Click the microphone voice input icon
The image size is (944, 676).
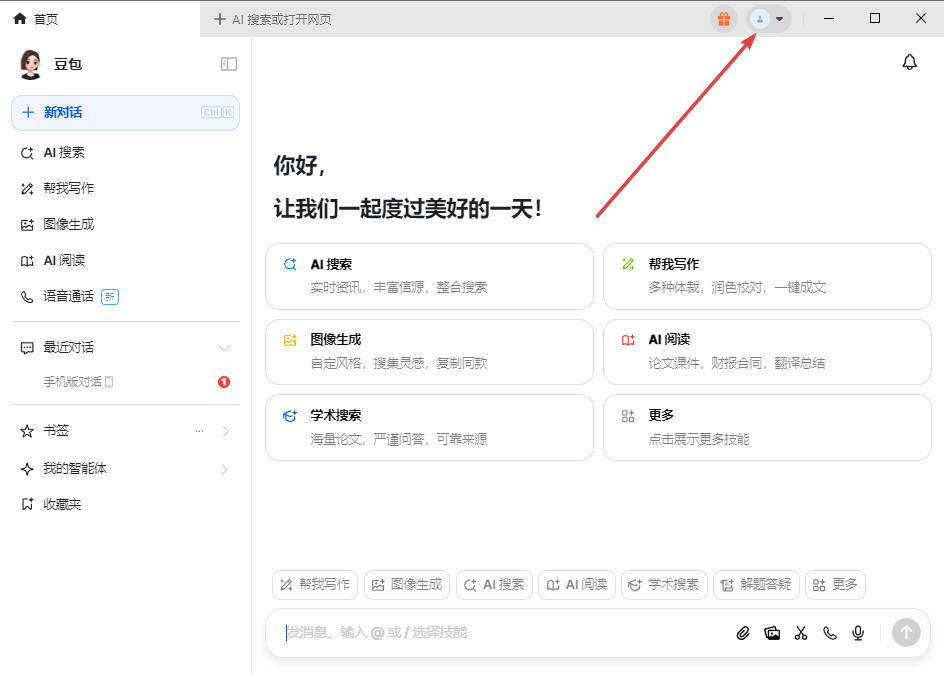tap(859, 633)
